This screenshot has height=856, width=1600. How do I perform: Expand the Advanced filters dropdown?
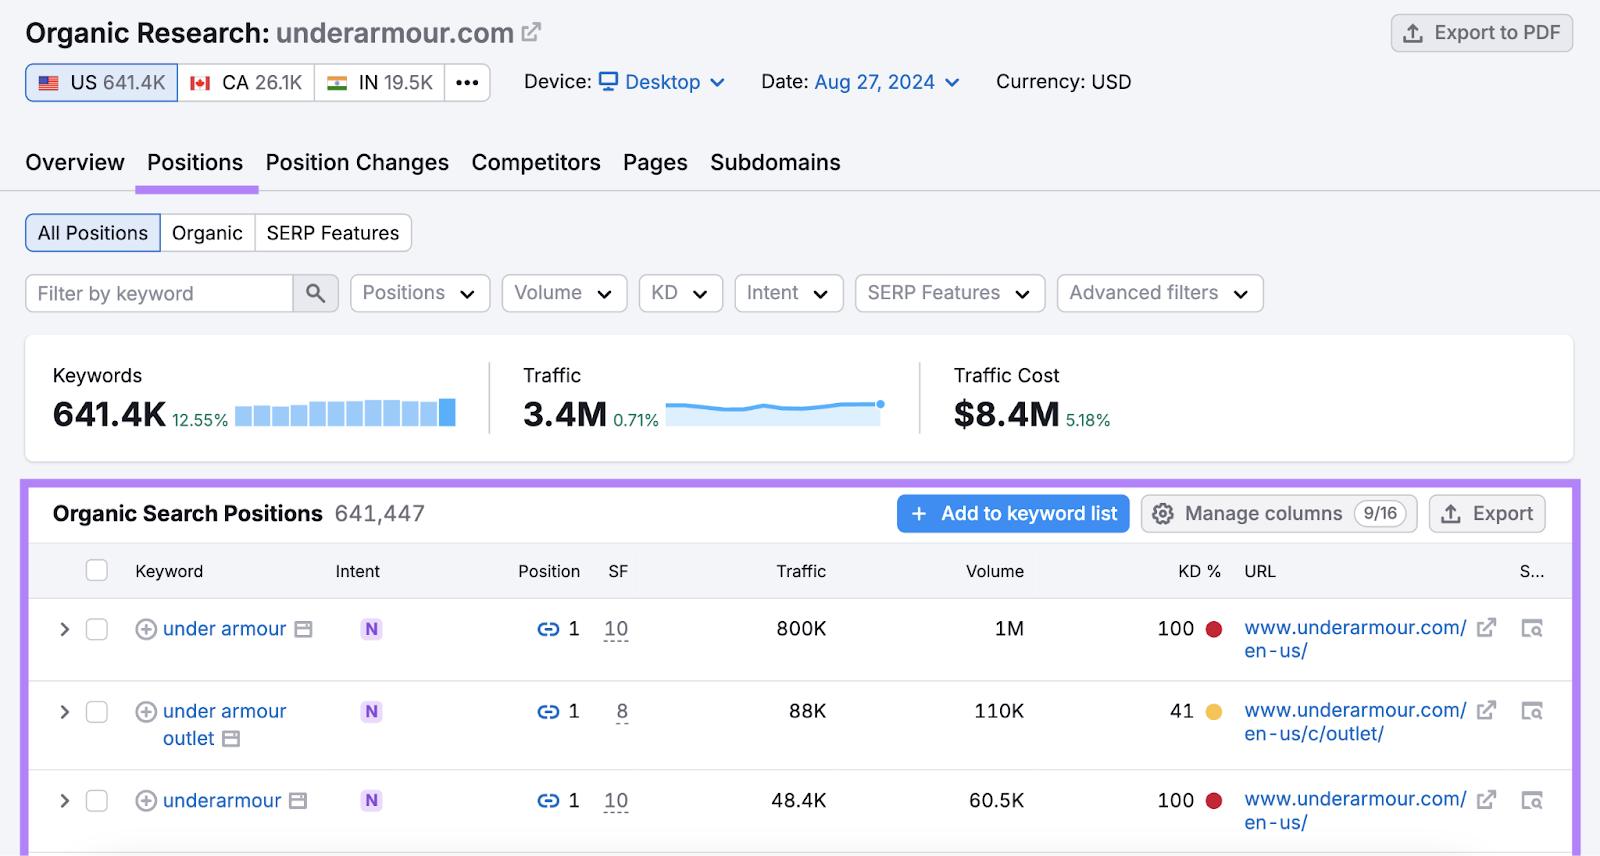click(1159, 293)
